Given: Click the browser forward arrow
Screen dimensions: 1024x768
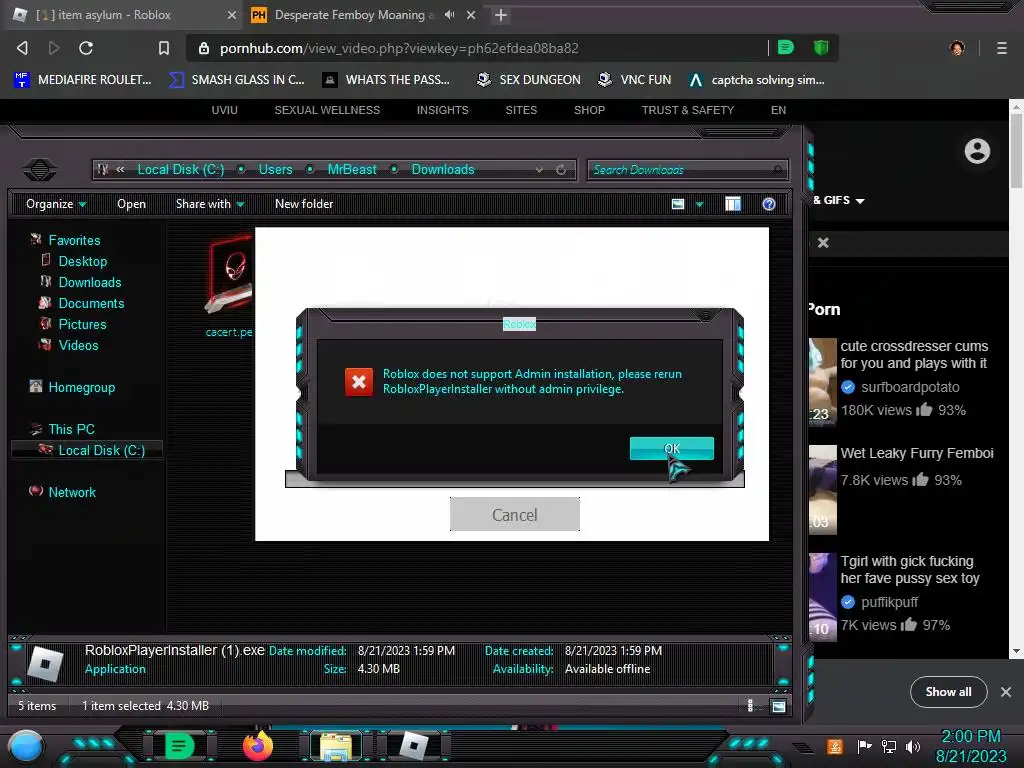Looking at the screenshot, I should tap(54, 48).
